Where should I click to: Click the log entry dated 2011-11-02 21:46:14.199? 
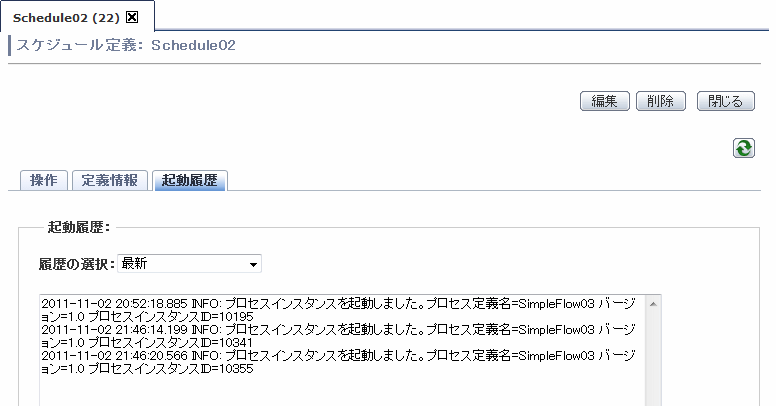[x=338, y=336]
